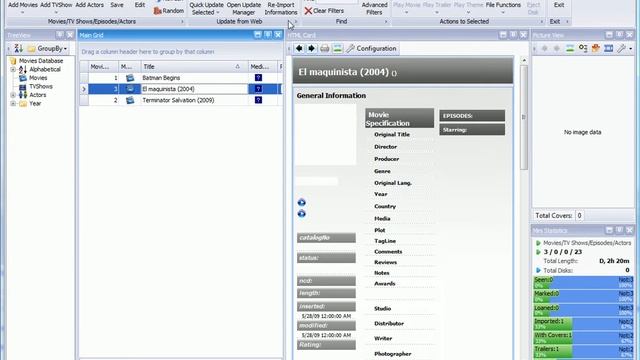Image resolution: width=640 pixels, height=360 pixels.
Task: Expand the Actors tree node
Action: [13, 95]
